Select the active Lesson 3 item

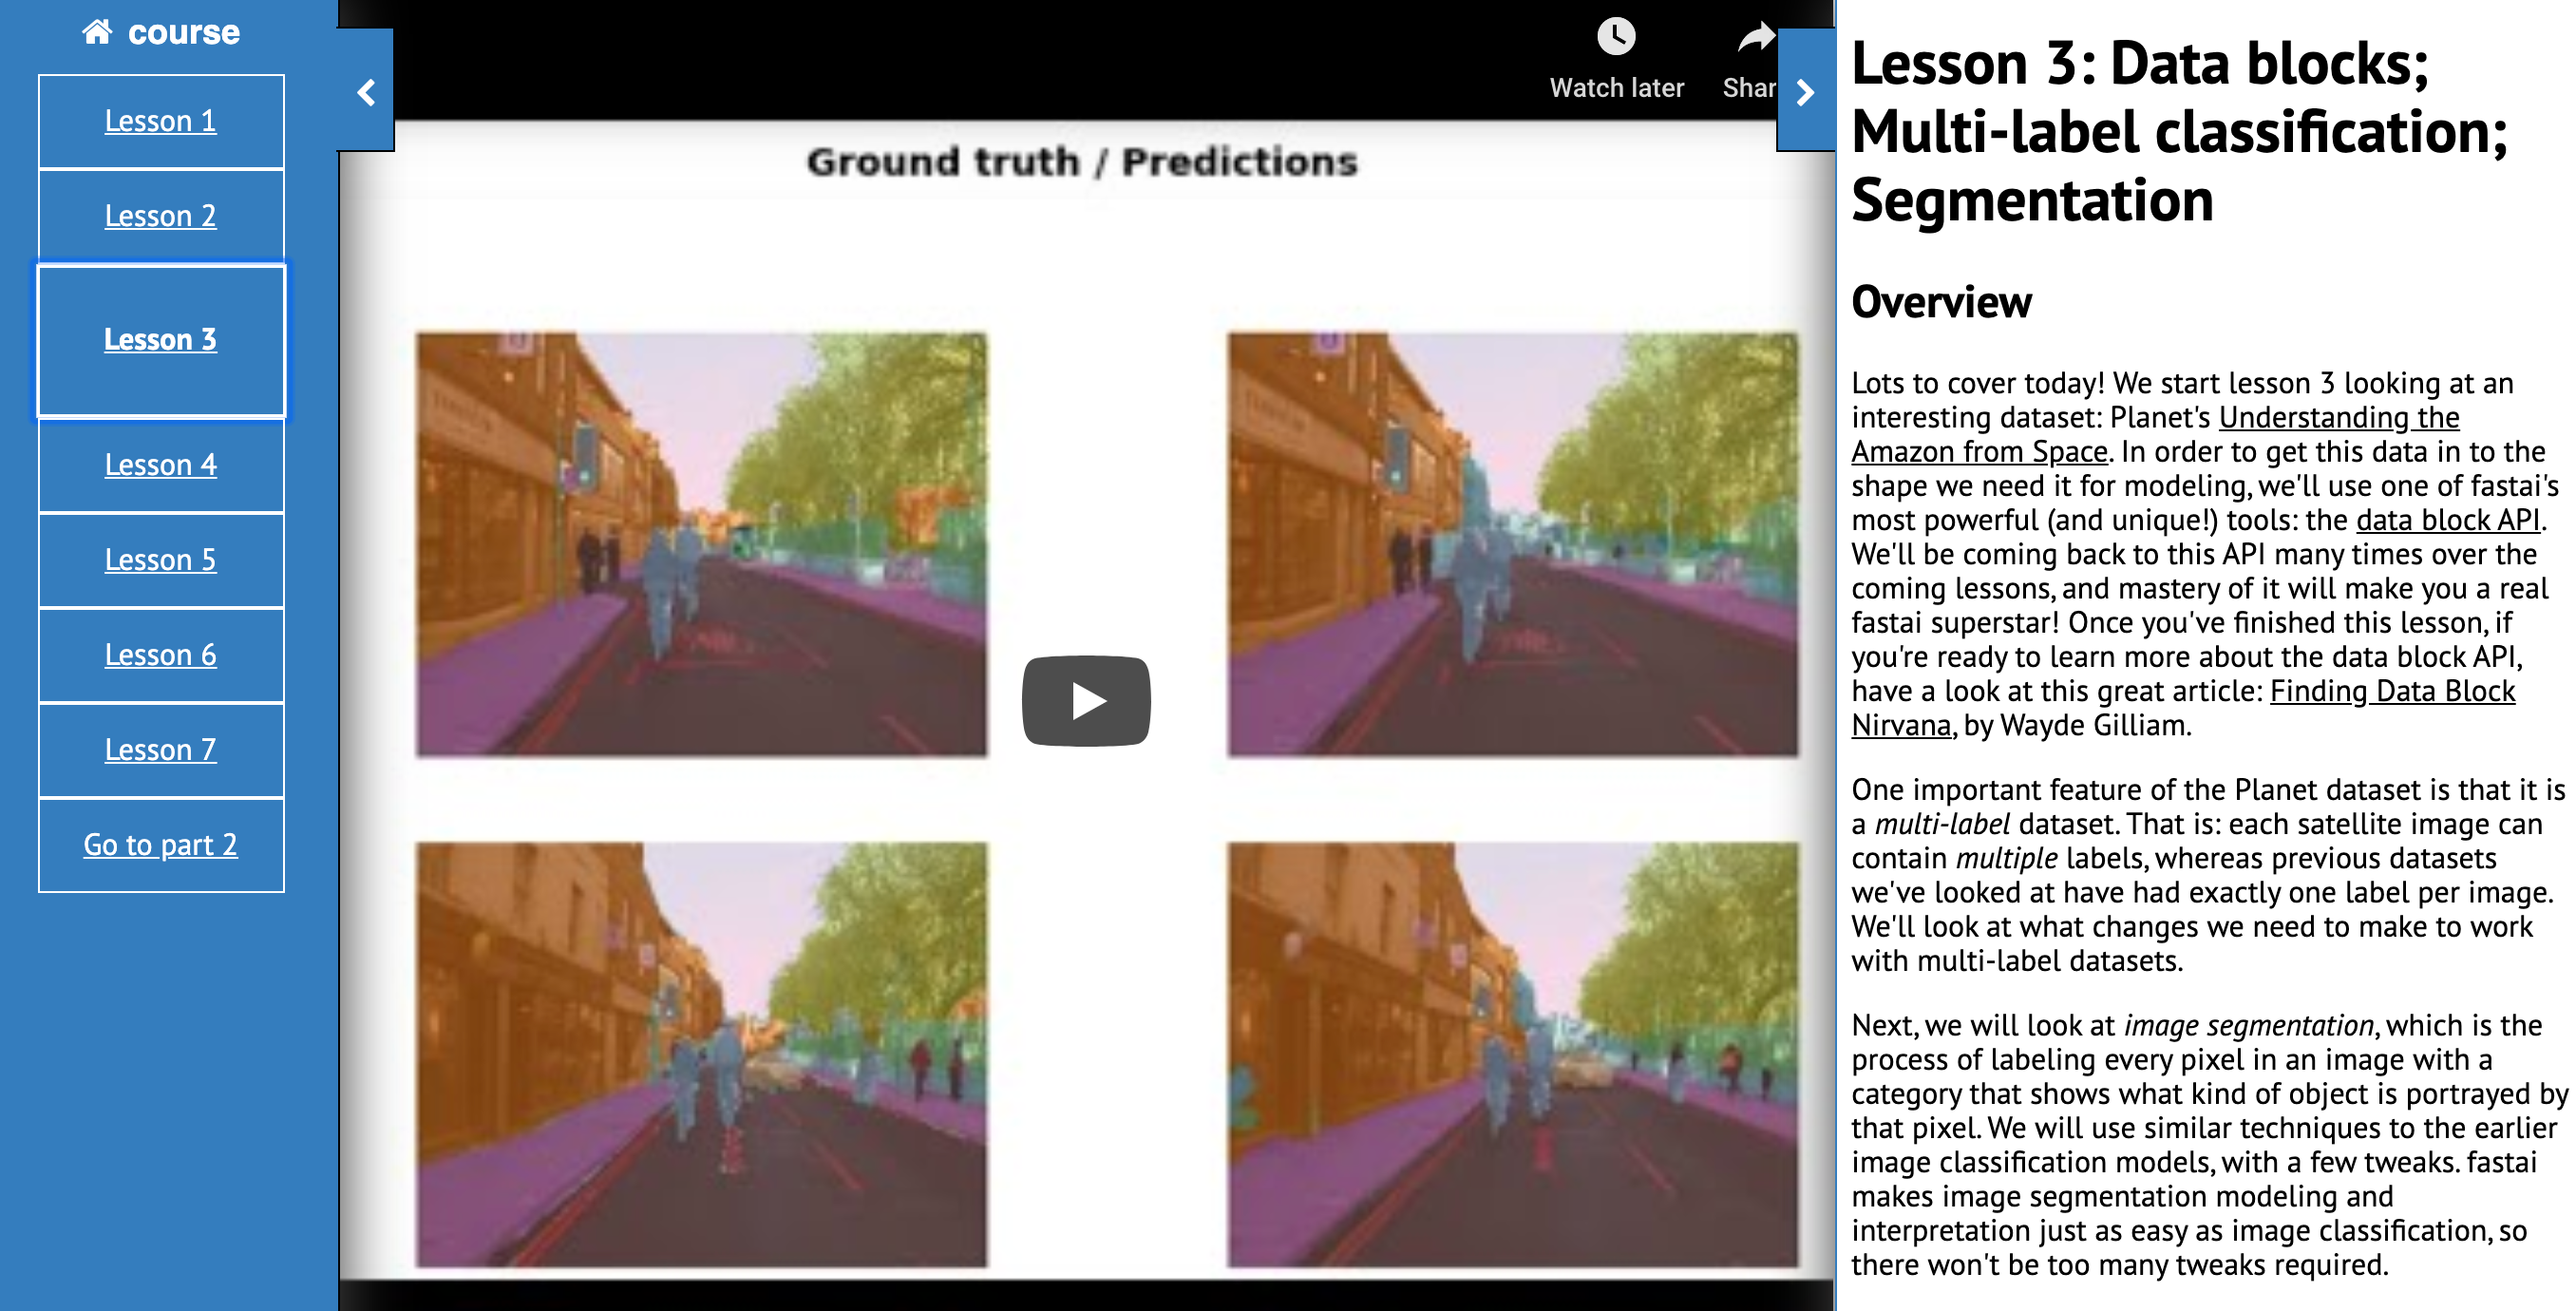pos(160,340)
